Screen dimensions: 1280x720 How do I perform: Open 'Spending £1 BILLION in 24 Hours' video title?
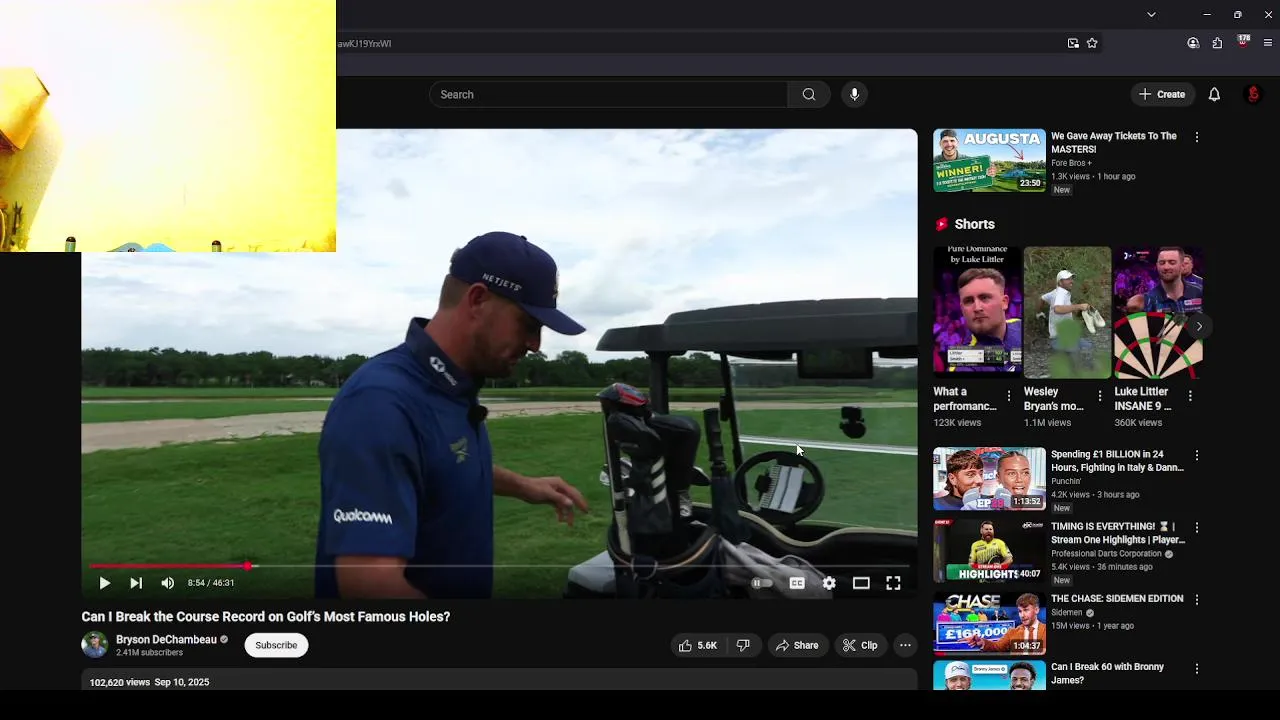tap(1117, 461)
